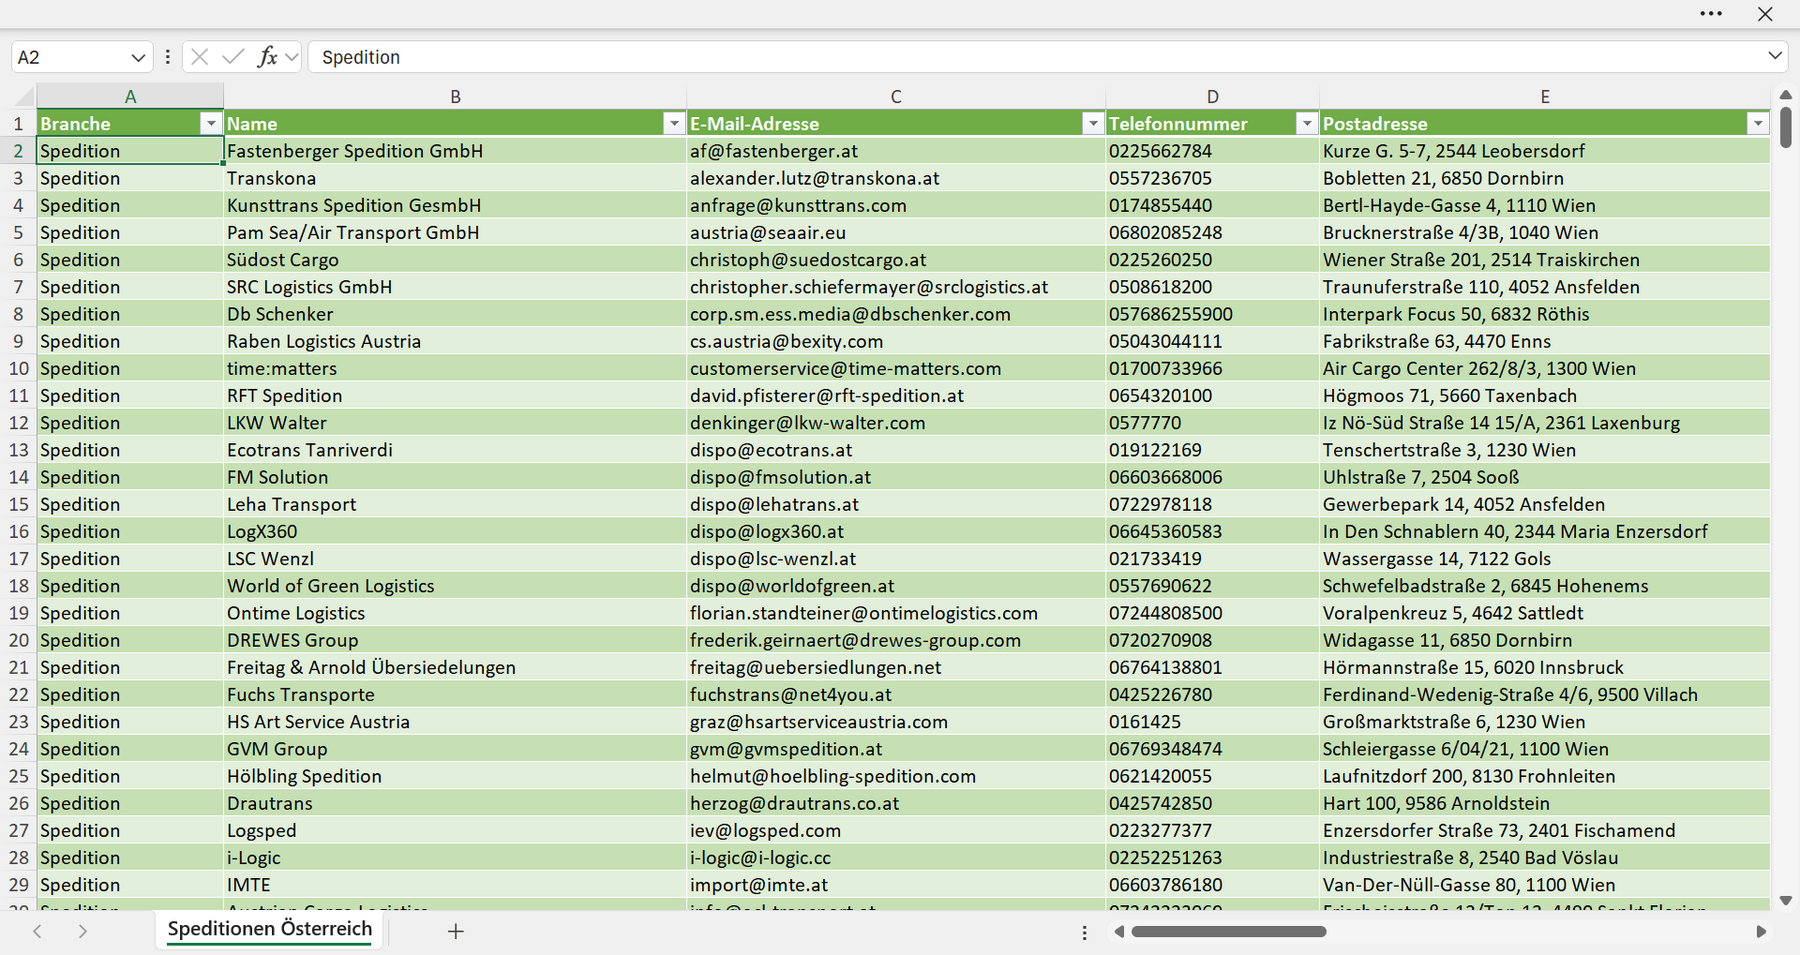1800x955 pixels.
Task: Select column E header
Action: pyautogui.click(x=1545, y=96)
